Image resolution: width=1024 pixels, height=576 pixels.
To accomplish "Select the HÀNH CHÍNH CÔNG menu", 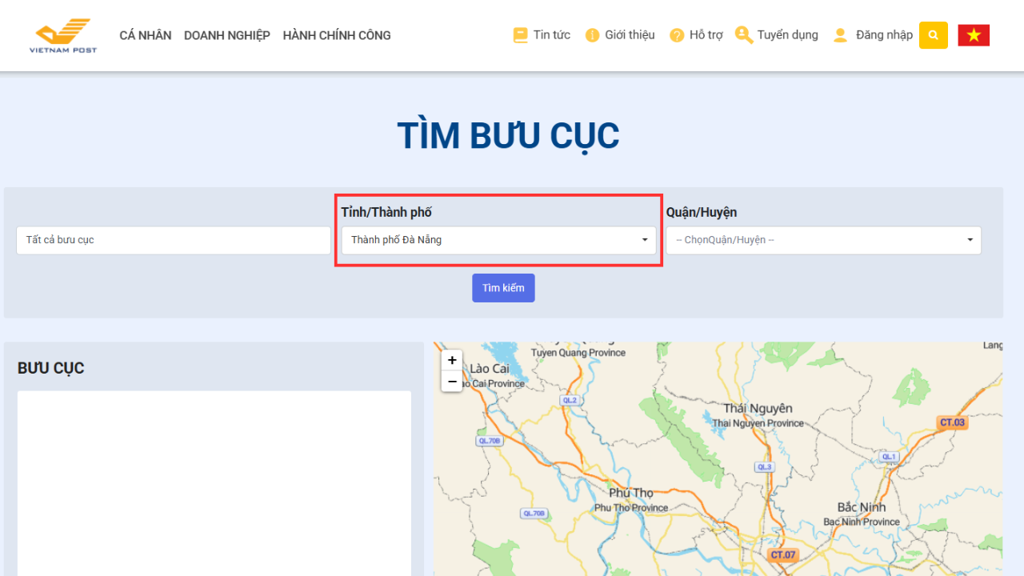I will (337, 35).
